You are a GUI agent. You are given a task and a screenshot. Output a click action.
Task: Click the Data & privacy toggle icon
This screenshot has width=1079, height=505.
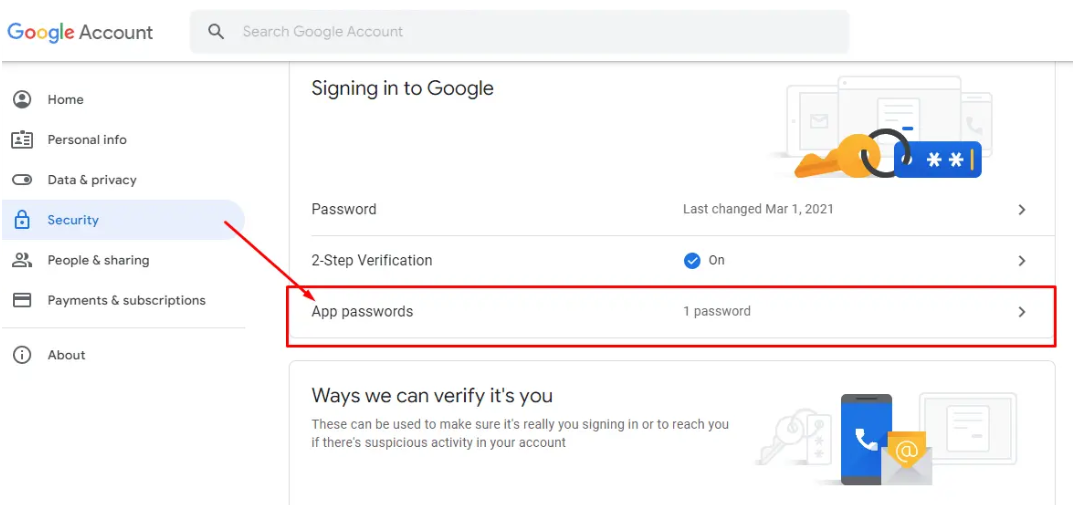(x=22, y=180)
